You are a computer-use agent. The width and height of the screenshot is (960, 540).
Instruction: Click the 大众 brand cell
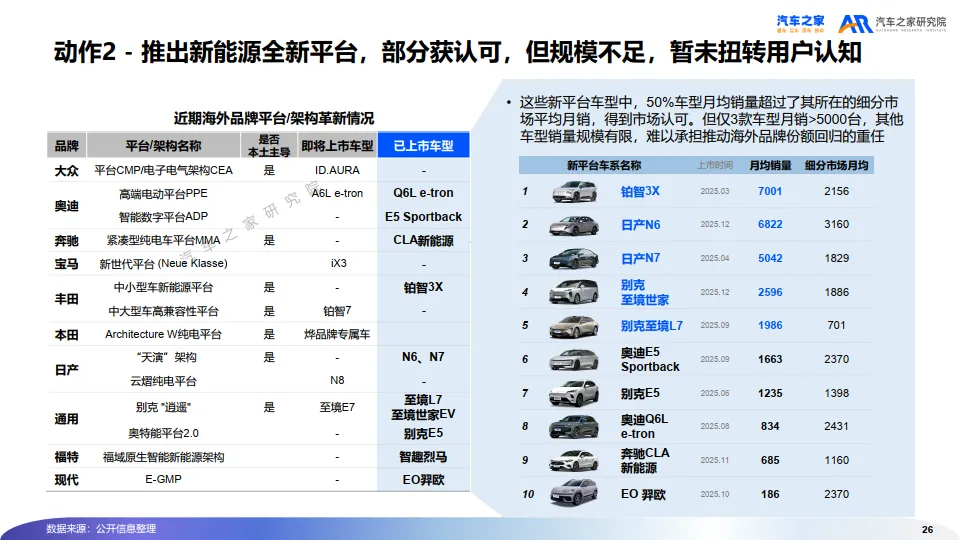[67, 171]
